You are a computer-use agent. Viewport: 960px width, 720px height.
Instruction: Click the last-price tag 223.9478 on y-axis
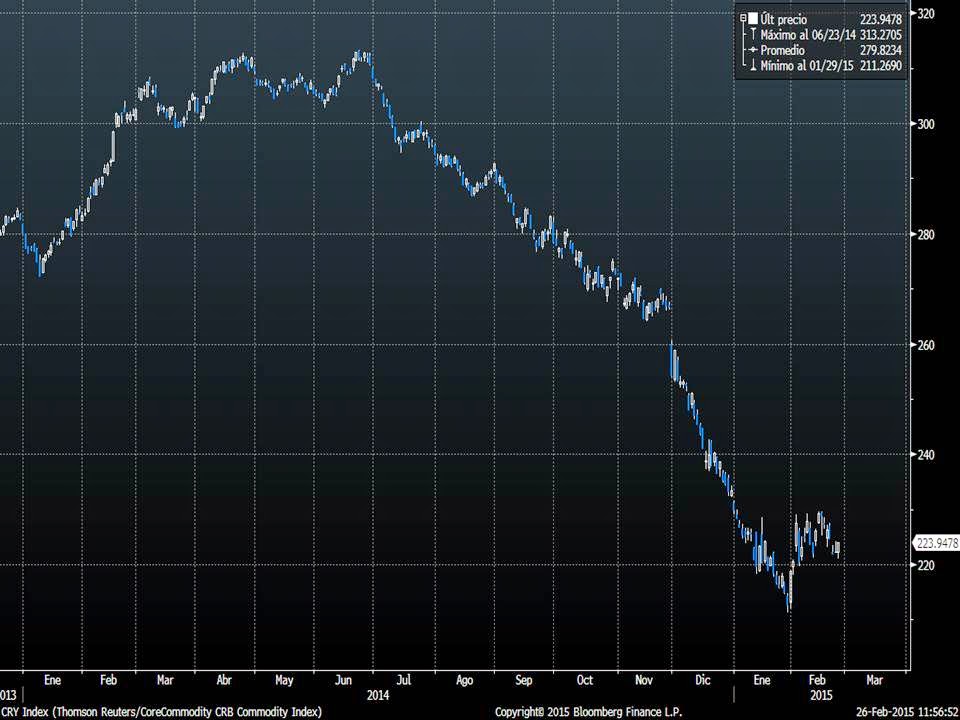[937, 542]
